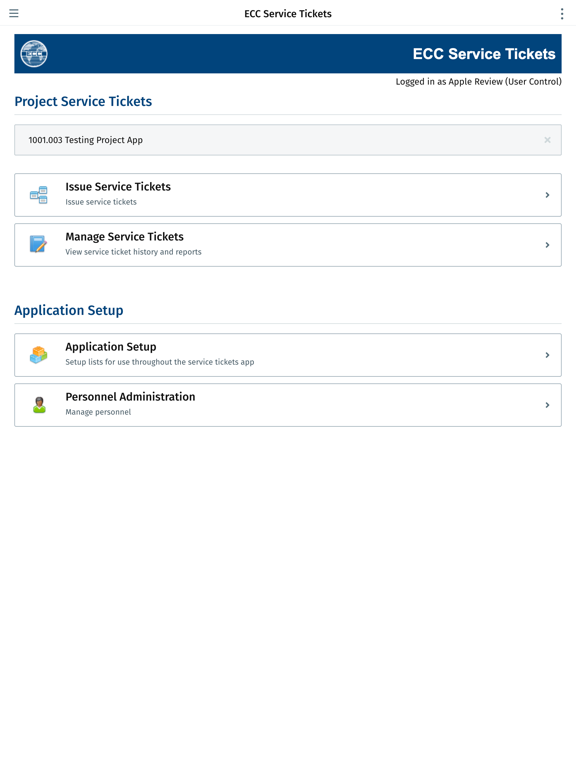Screen dimensions: 576x768
Task: Open the hamburger navigation menu
Action: coord(14,13)
